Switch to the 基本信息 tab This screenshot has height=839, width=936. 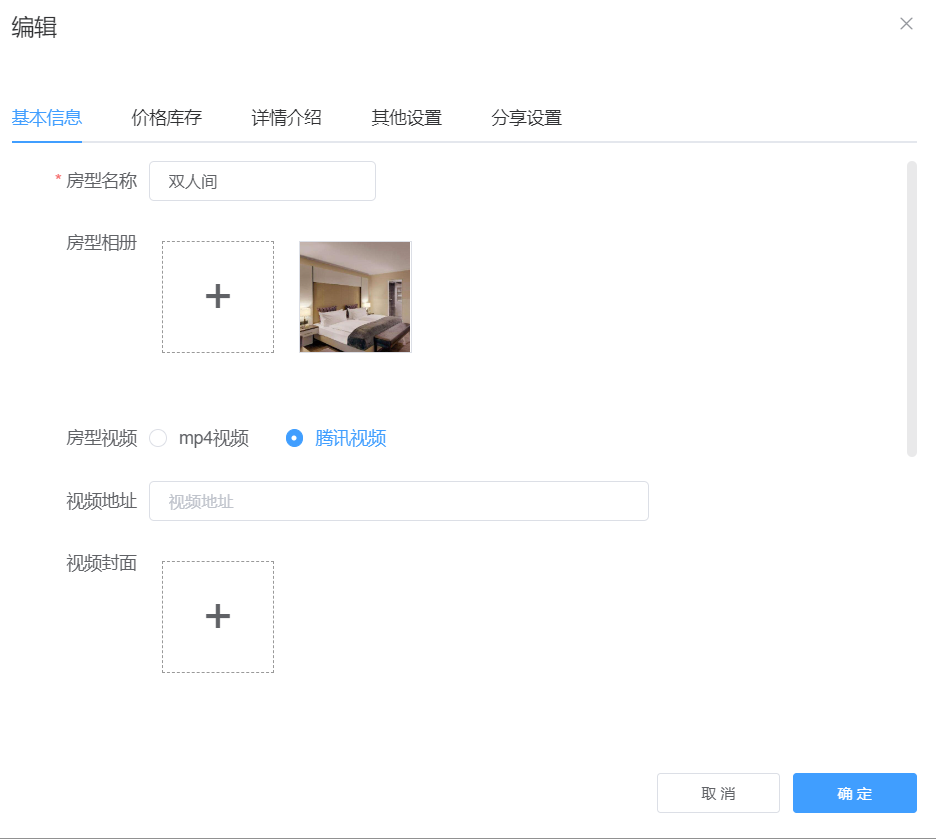coord(47,118)
